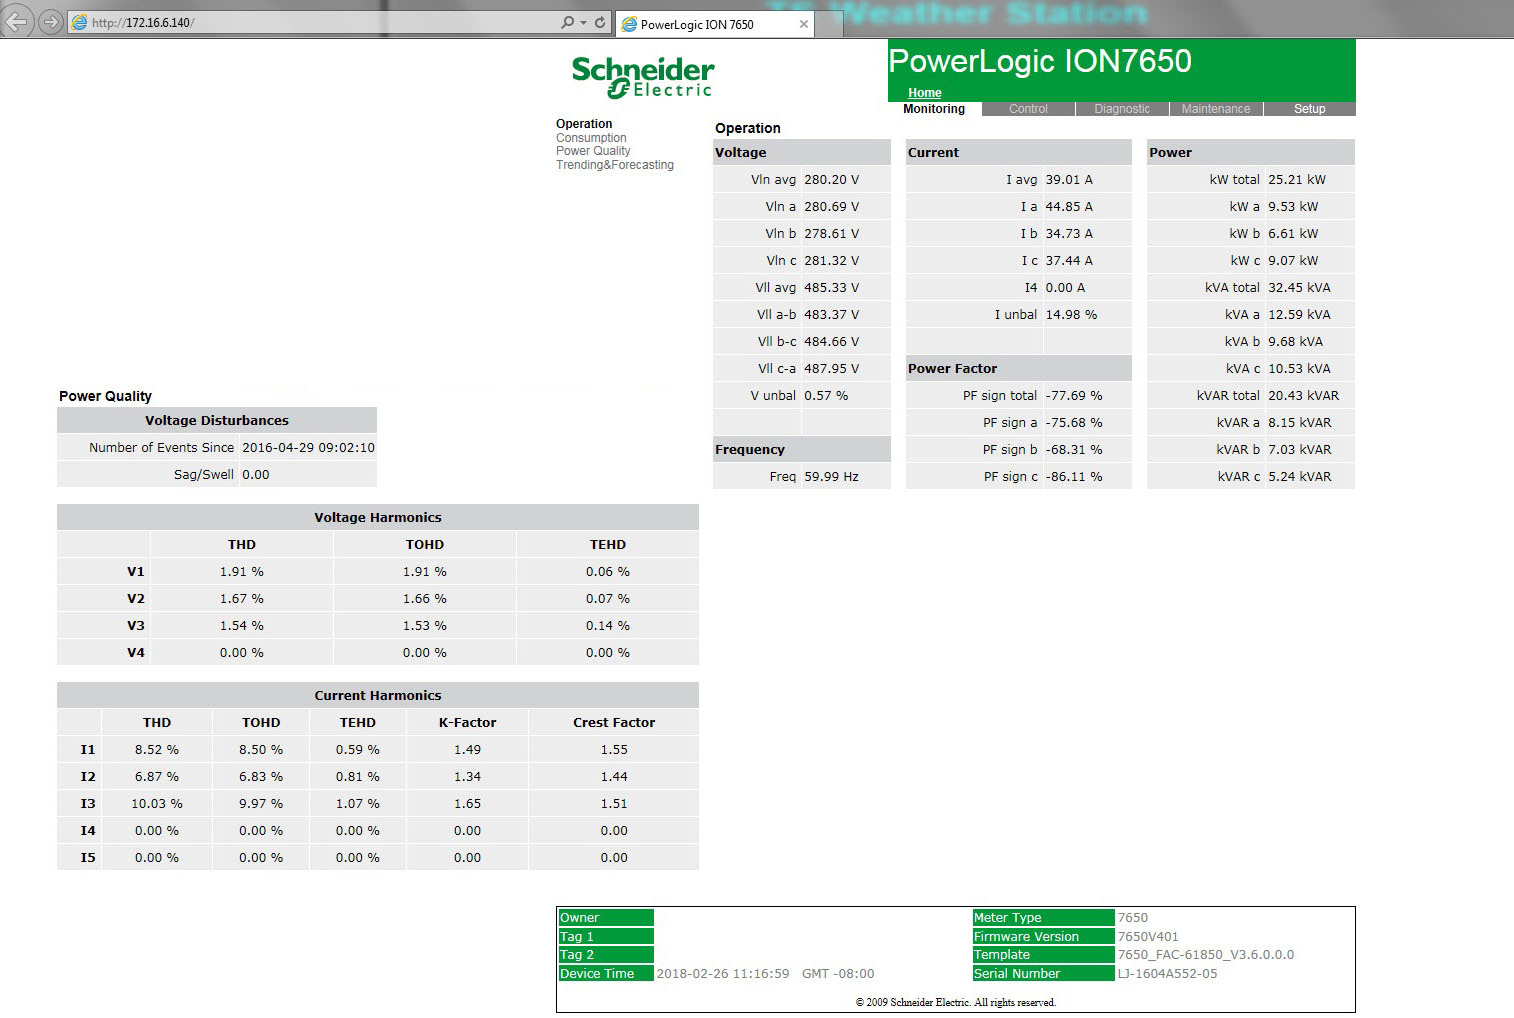Switch to the Control tab
The width and height of the screenshot is (1514, 1018).
tap(1028, 109)
